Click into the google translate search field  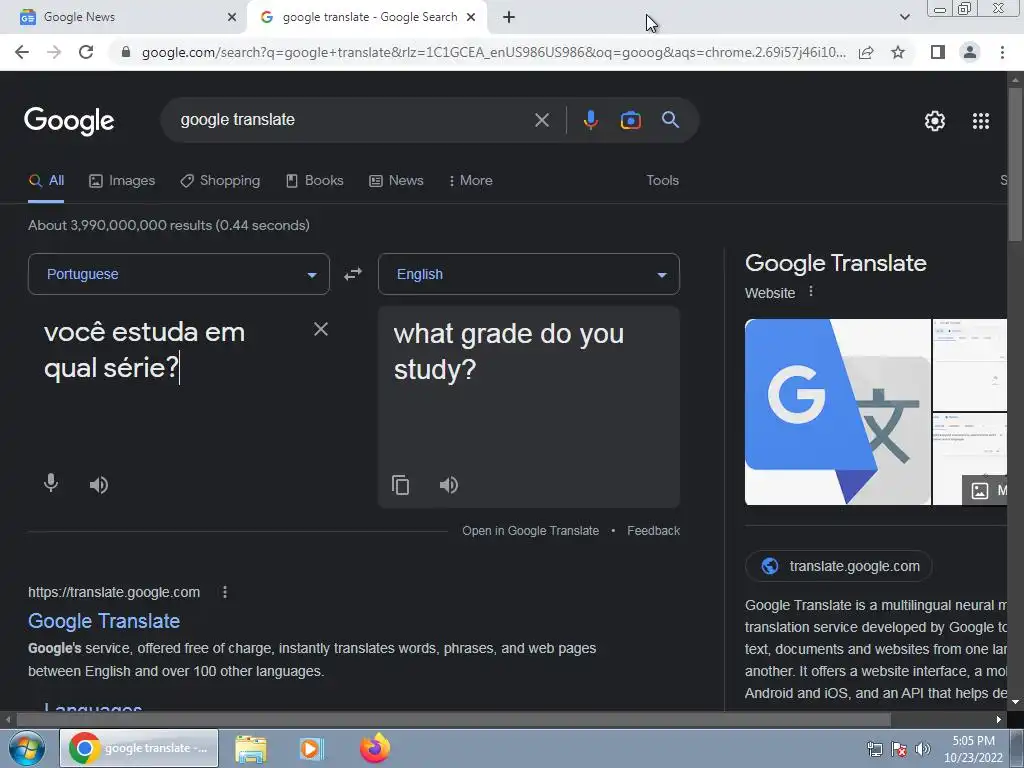353,120
